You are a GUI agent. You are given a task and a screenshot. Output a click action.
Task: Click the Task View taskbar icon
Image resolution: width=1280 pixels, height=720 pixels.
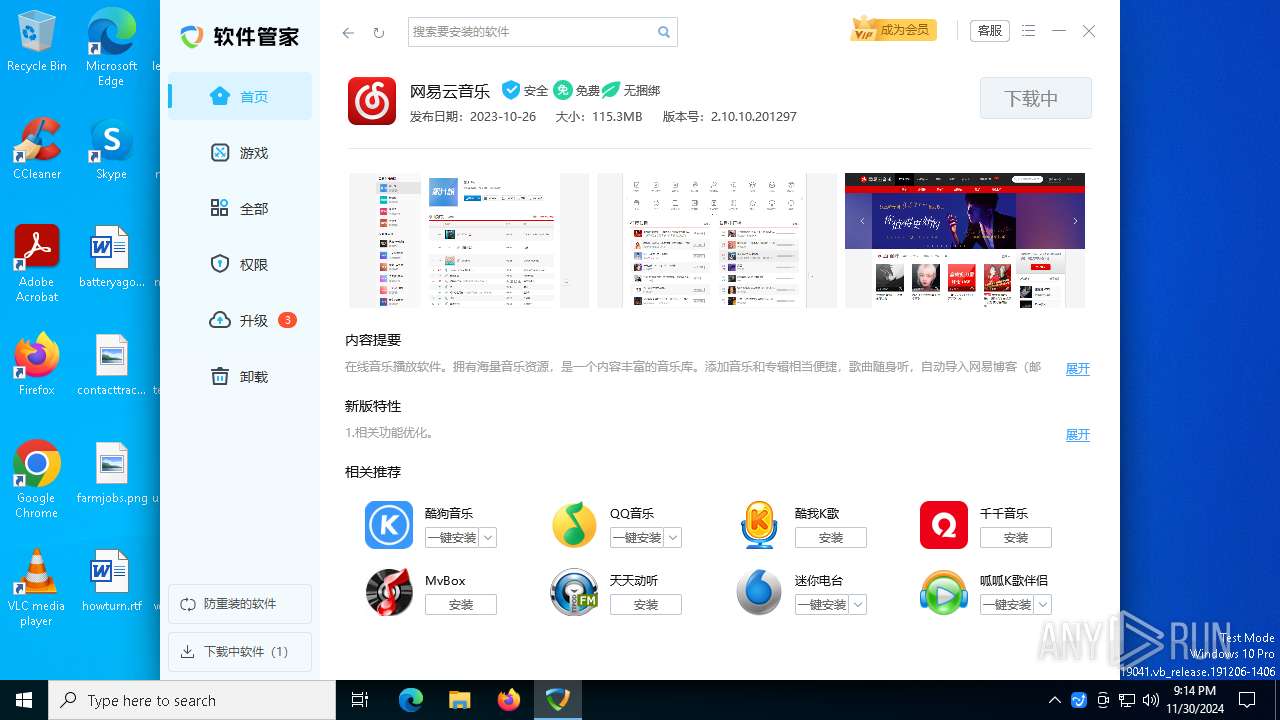coord(360,700)
